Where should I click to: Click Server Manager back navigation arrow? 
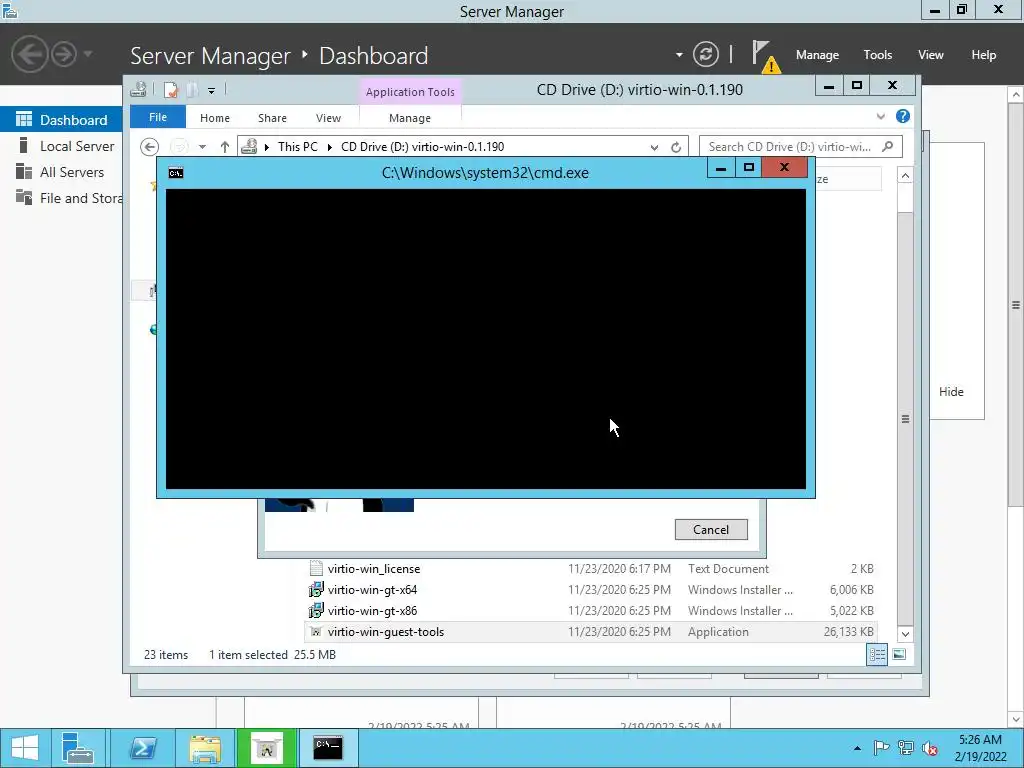[29, 54]
